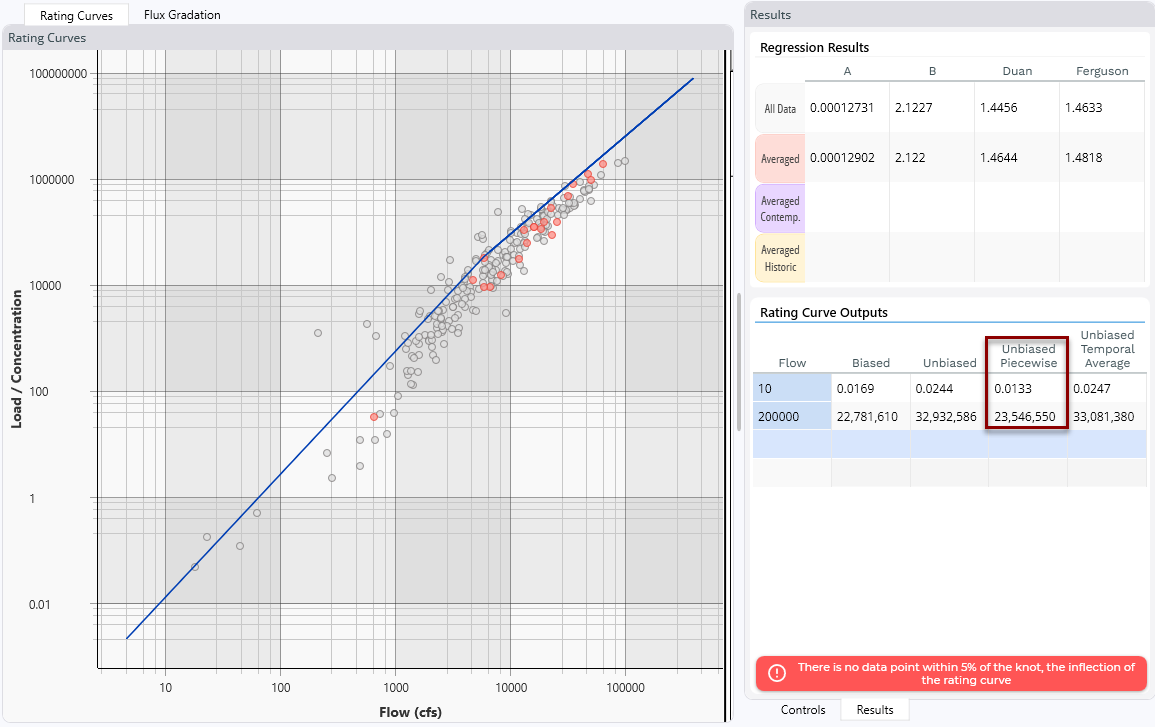Click the no data point warning message
Screen dimensions: 1155x727
click(x=965, y=673)
